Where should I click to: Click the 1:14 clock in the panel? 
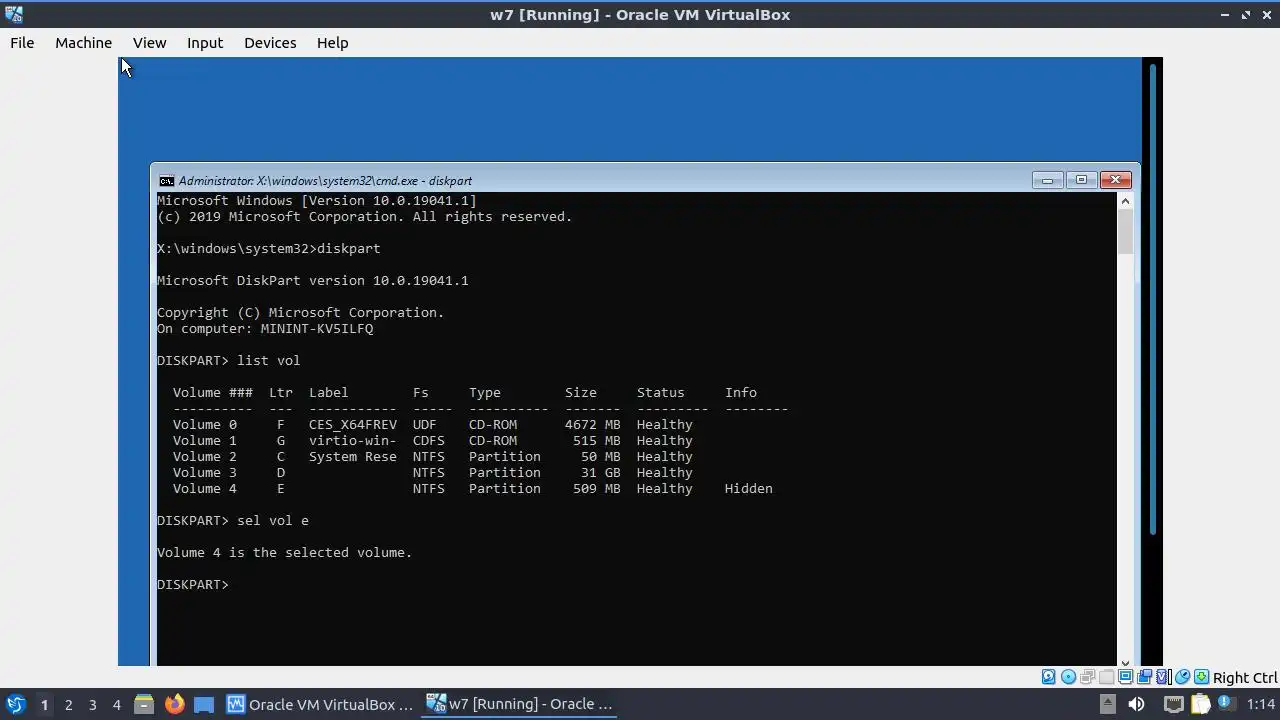[1261, 704]
